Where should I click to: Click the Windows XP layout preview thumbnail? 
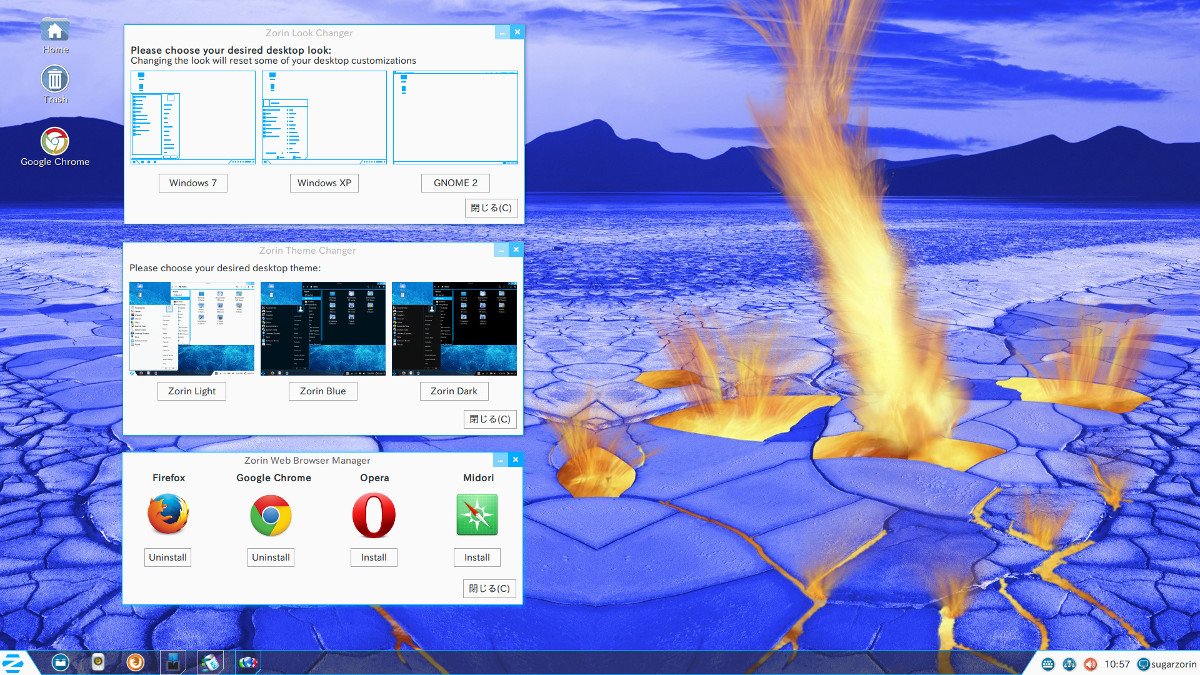324,117
